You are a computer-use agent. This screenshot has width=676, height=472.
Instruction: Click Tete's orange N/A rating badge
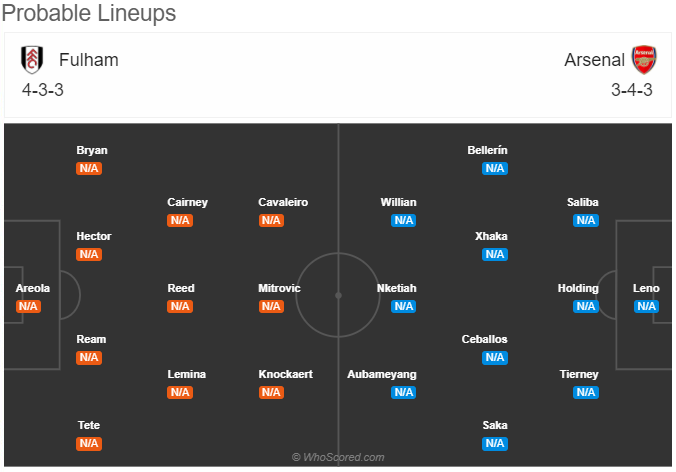89,444
